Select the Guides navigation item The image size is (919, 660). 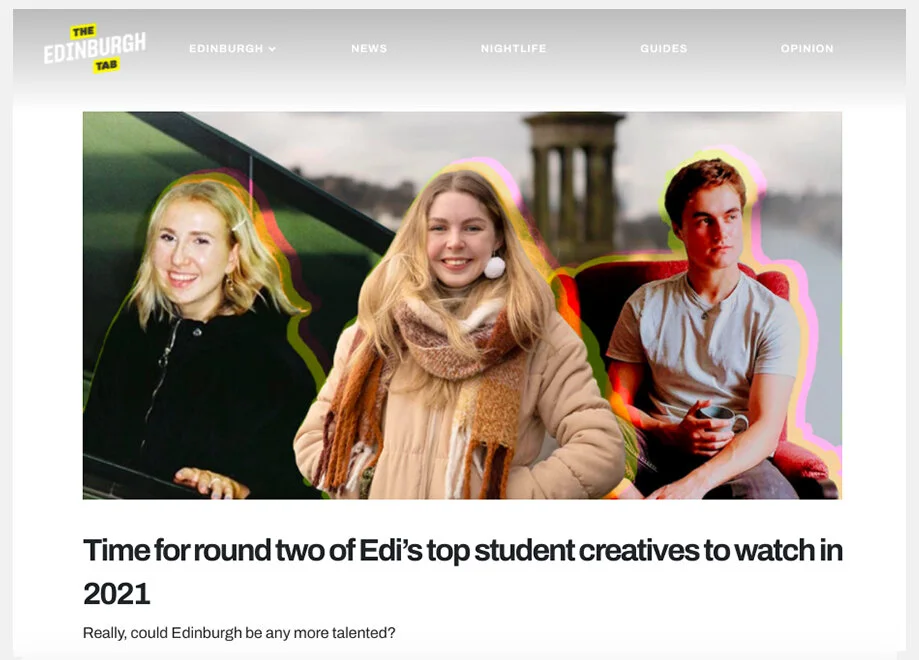point(663,49)
